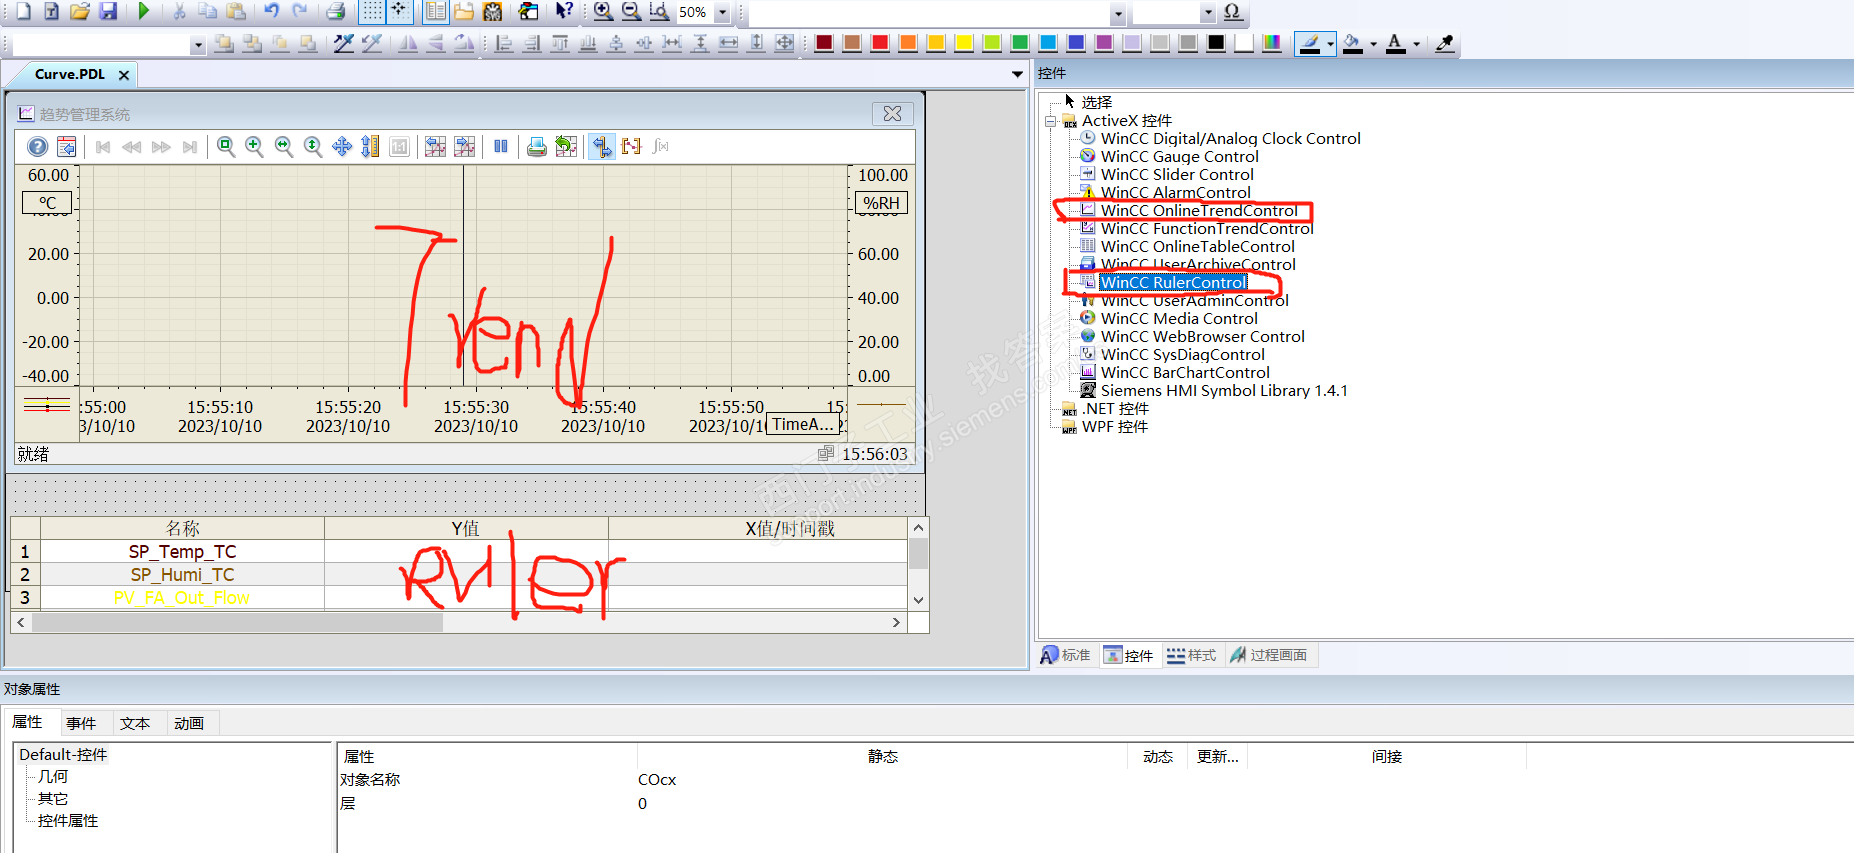Open trend control help button
The height and width of the screenshot is (853, 1854).
coord(37,146)
